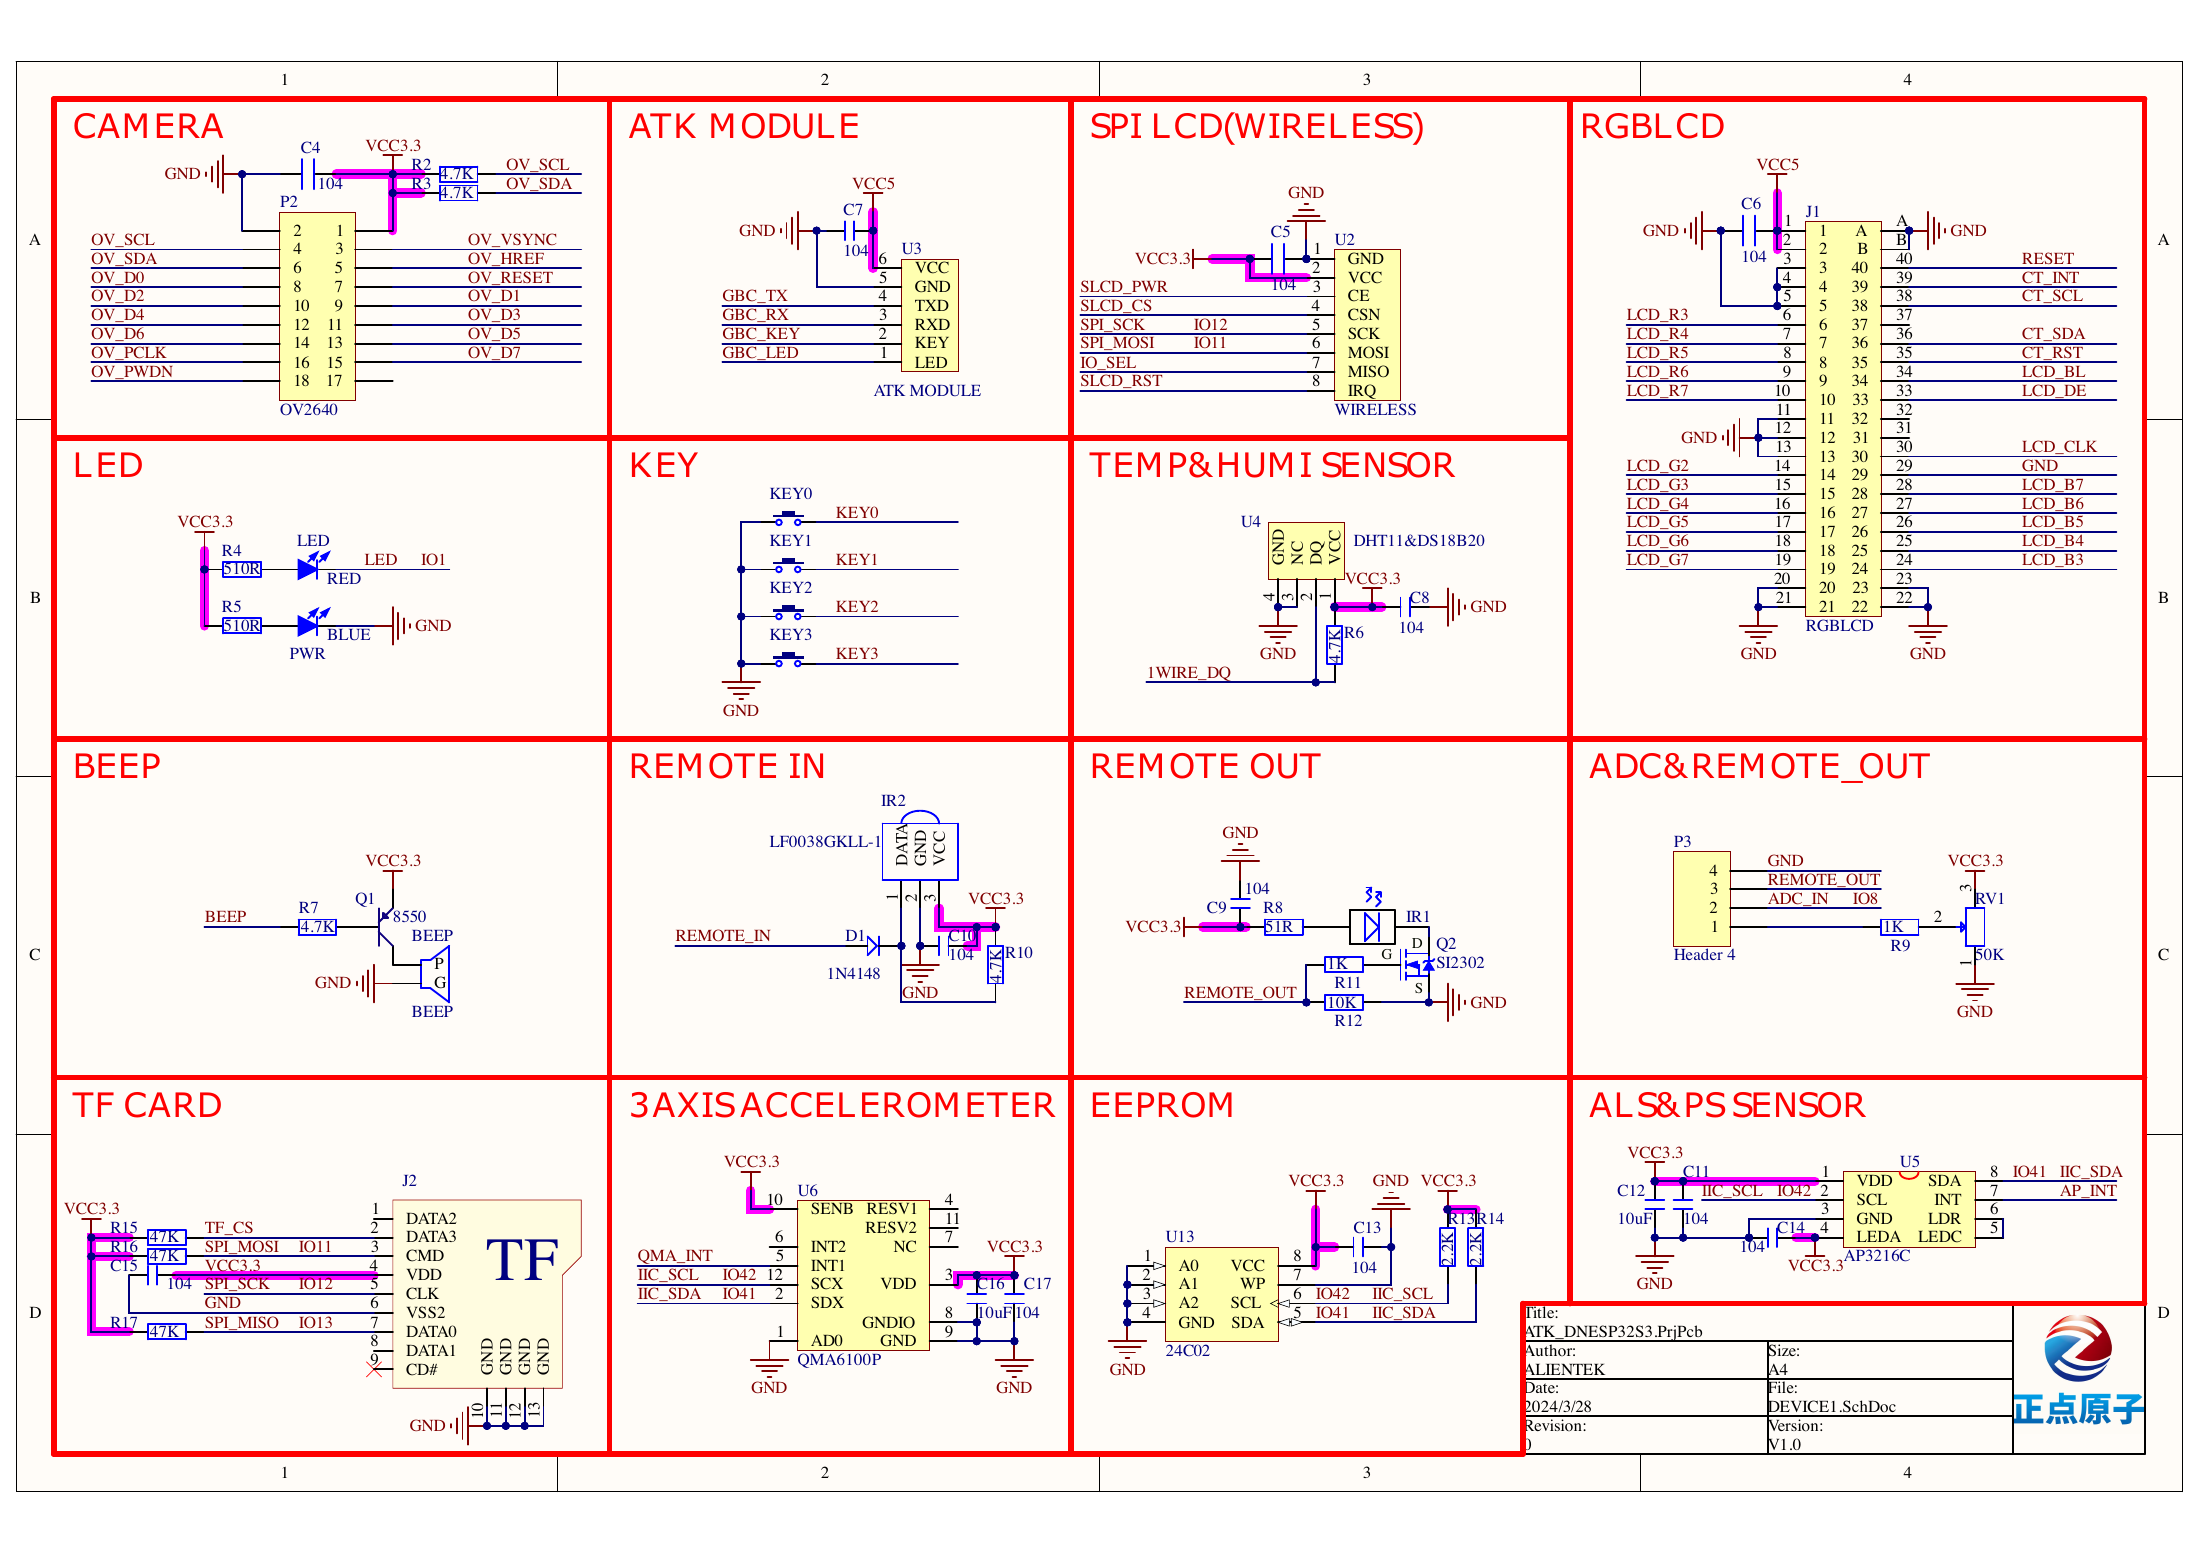
Task: Click the TEMP&HUMI SENSOR section title
Action: (1272, 466)
